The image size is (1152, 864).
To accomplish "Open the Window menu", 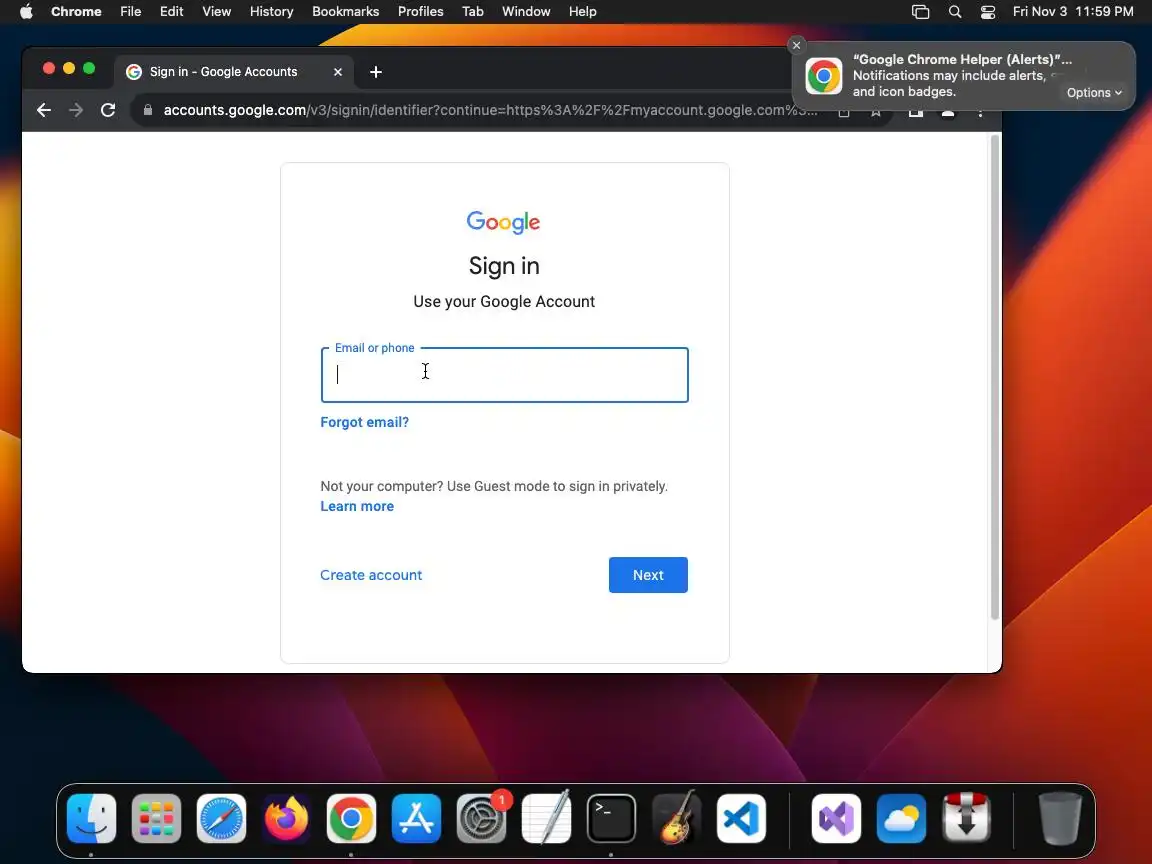I will tap(526, 12).
